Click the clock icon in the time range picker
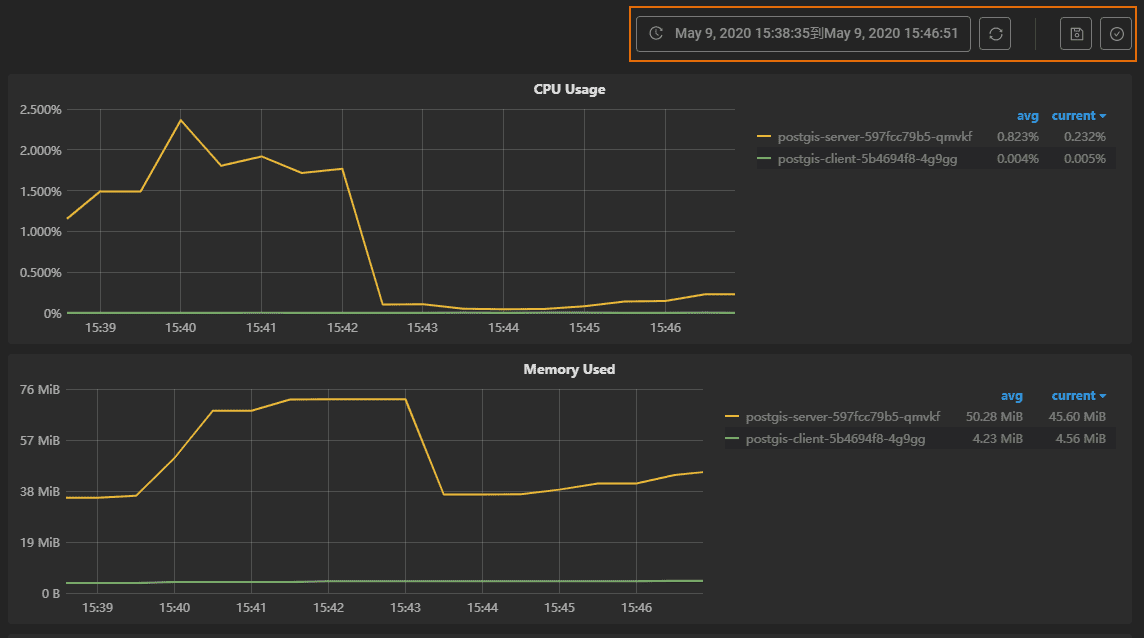 [x=656, y=33]
